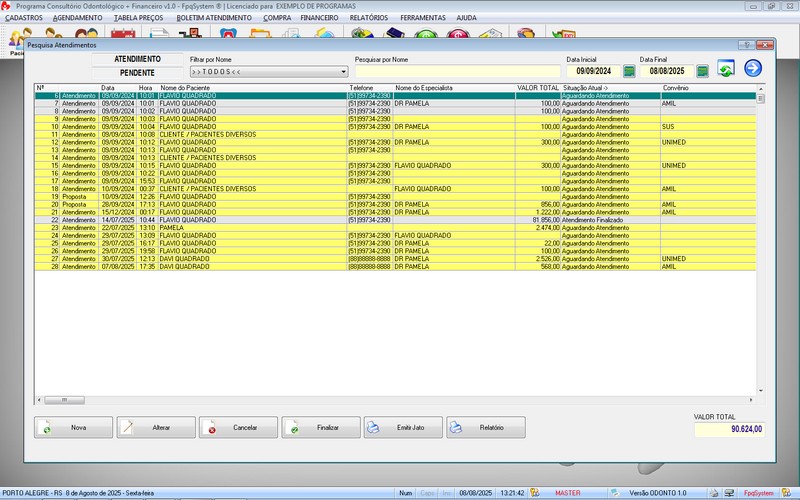Click into the Pesquisar por Nome field
The height and width of the screenshot is (500, 800).
[457, 72]
